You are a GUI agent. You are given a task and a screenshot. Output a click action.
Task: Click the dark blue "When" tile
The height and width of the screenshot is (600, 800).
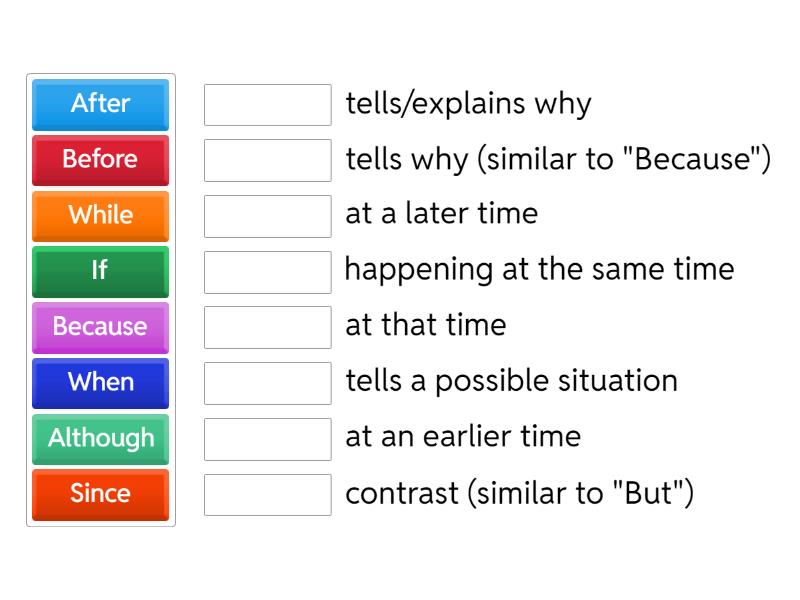[100, 383]
